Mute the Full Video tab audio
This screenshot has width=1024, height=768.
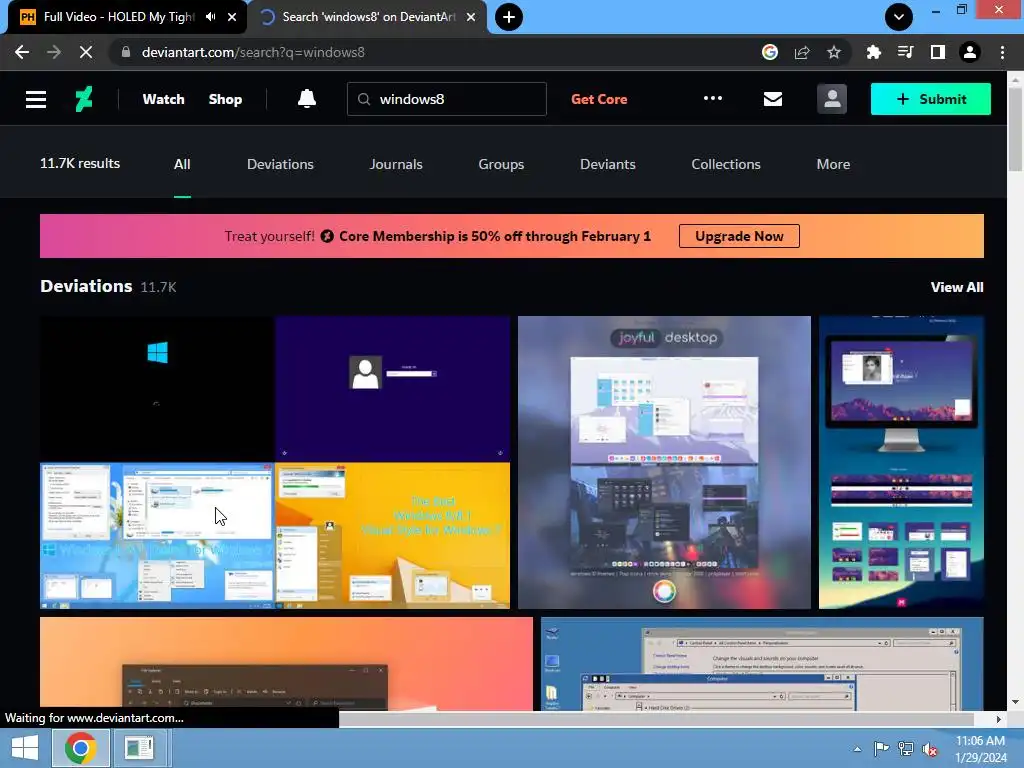click(x=210, y=17)
